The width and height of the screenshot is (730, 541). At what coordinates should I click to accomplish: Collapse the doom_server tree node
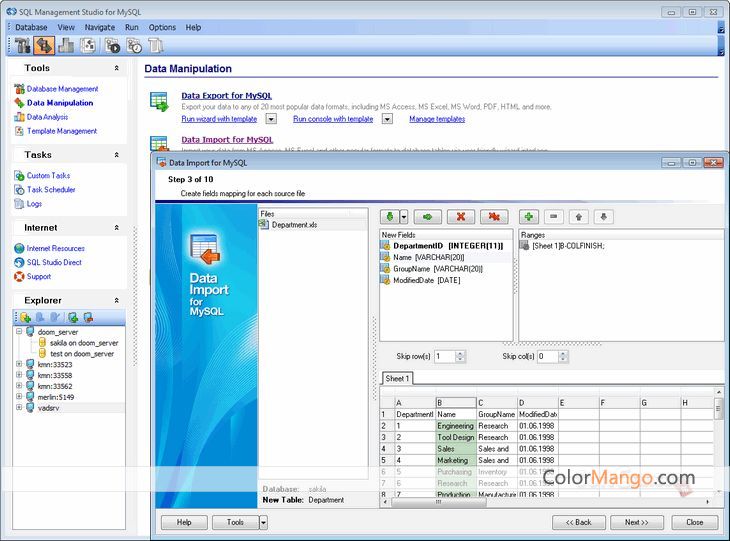(19, 331)
